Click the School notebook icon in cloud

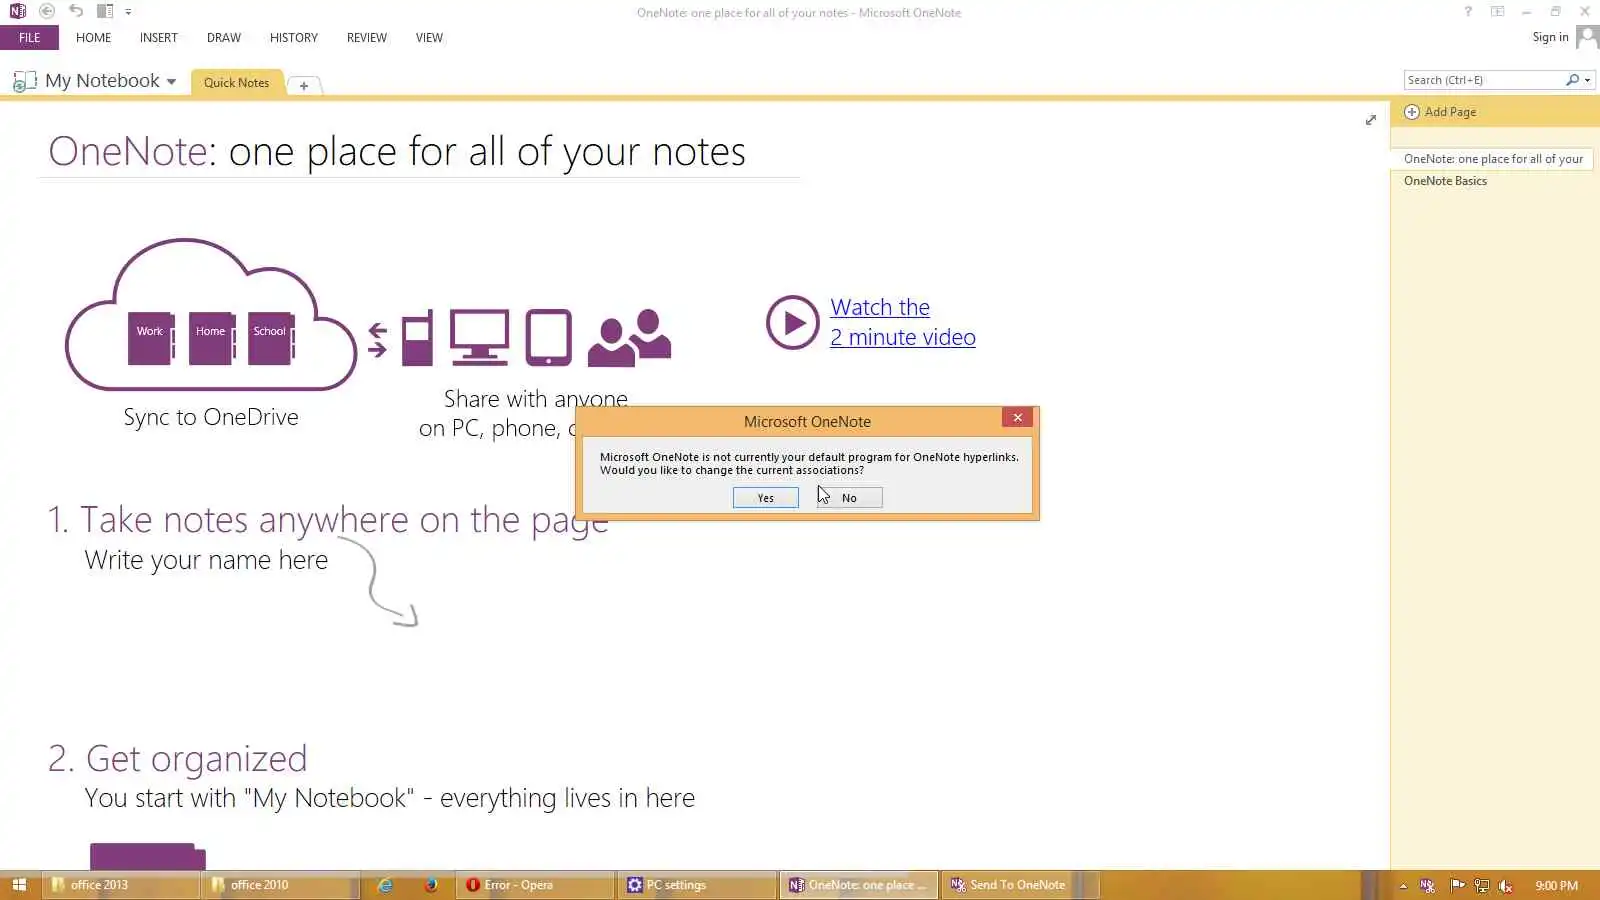tap(271, 338)
